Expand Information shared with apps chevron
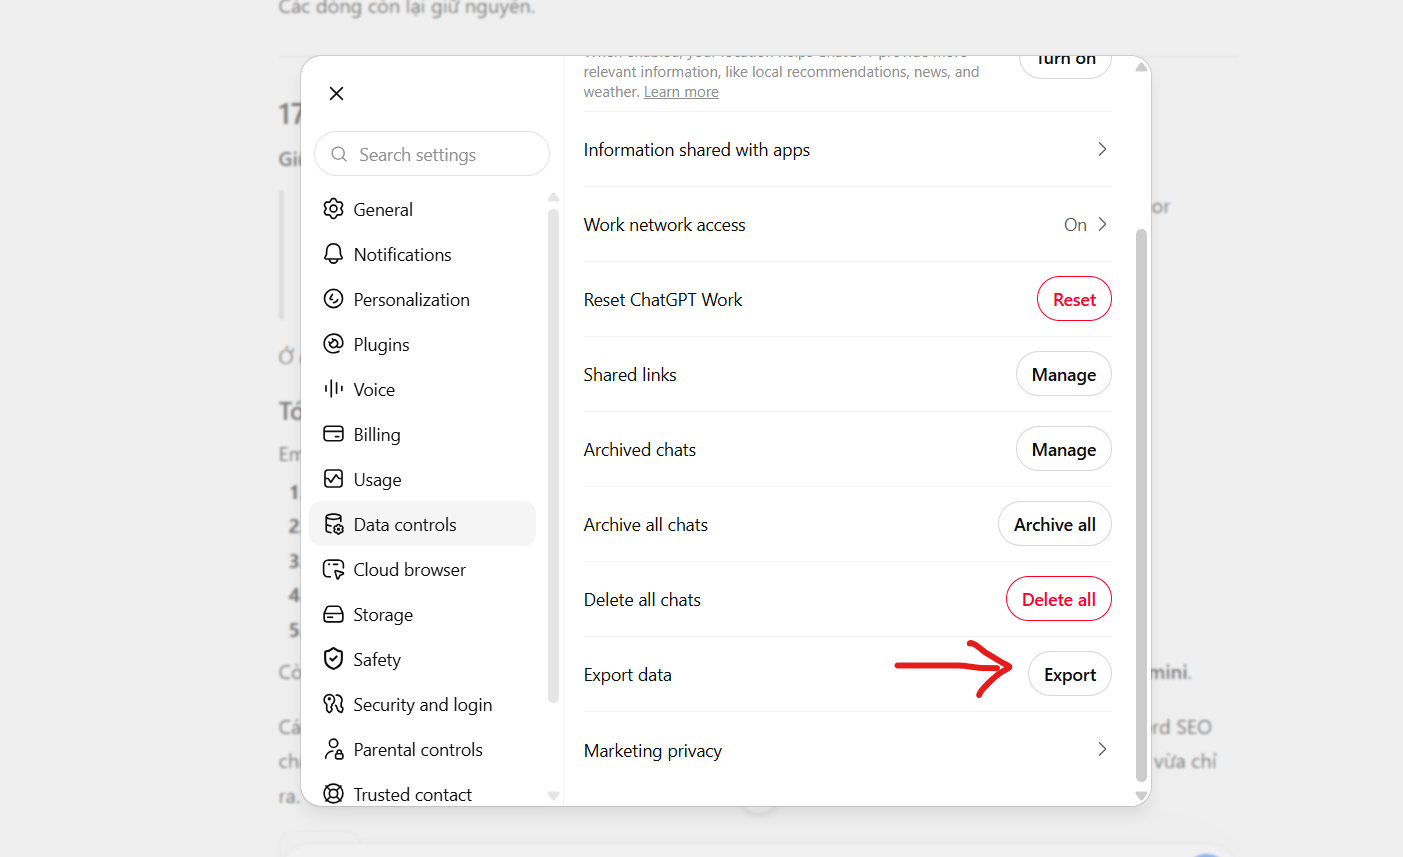Screen dimensions: 1403x857 [x=1102, y=149]
